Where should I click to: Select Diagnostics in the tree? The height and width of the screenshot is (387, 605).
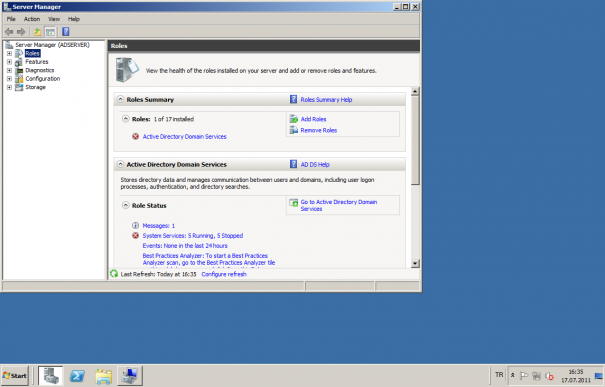(x=40, y=70)
